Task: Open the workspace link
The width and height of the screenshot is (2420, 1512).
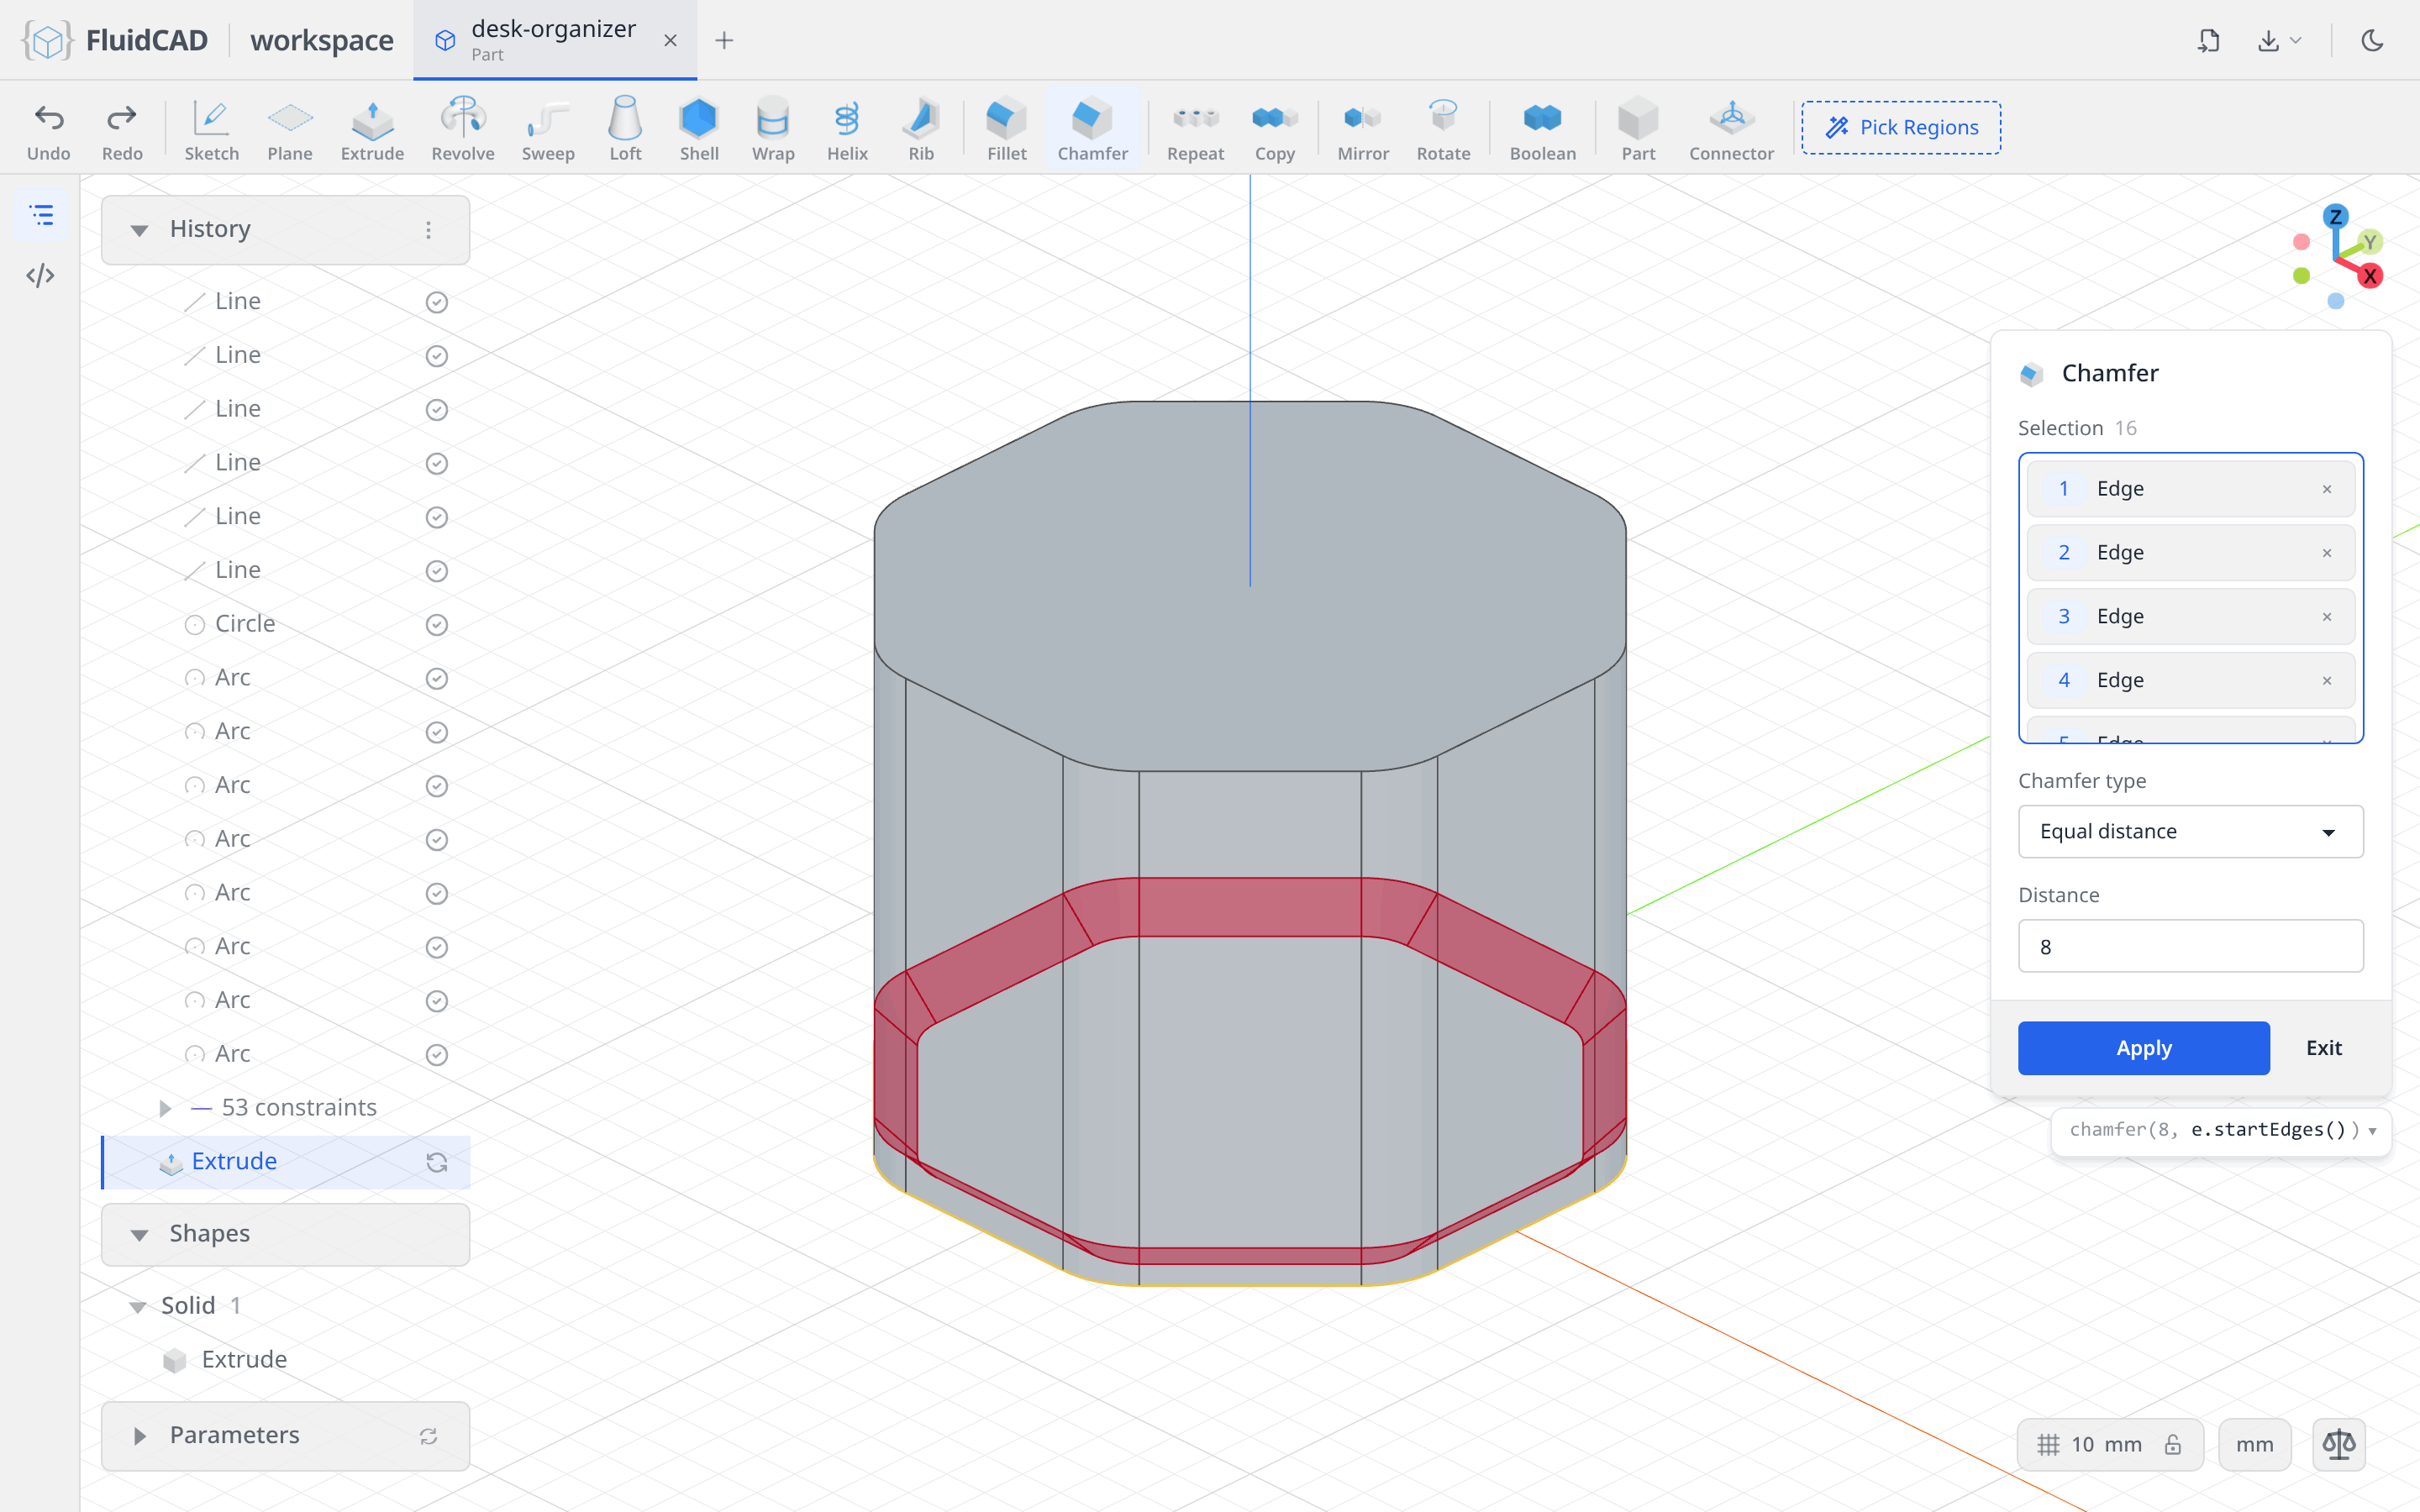Action: pos(321,40)
